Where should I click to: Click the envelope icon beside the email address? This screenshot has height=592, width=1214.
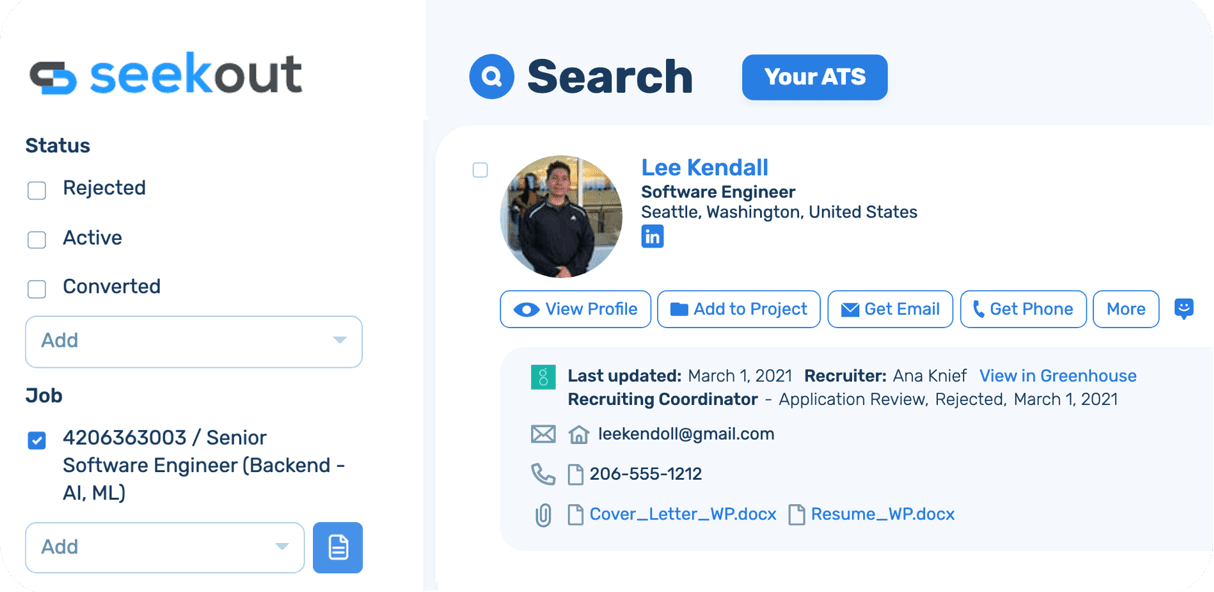tap(543, 434)
